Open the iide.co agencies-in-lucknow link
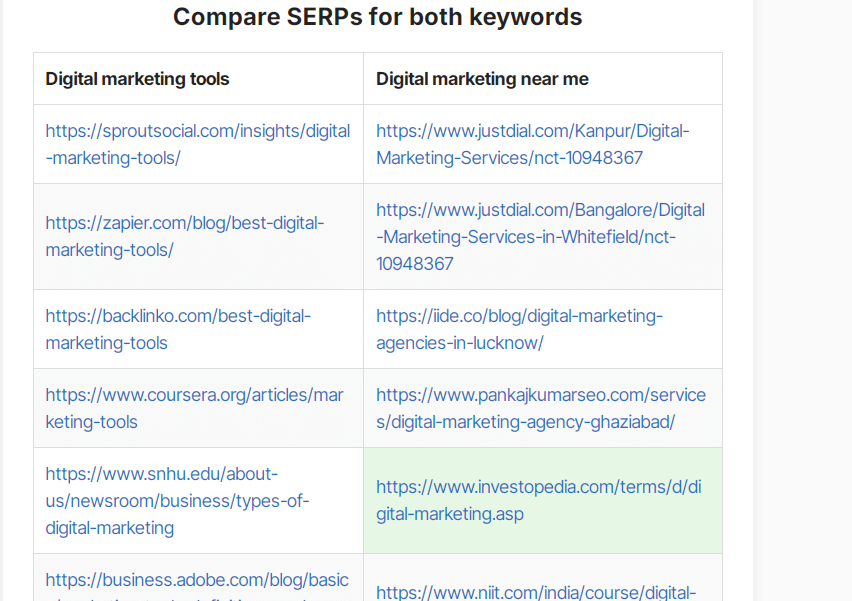 [519, 329]
